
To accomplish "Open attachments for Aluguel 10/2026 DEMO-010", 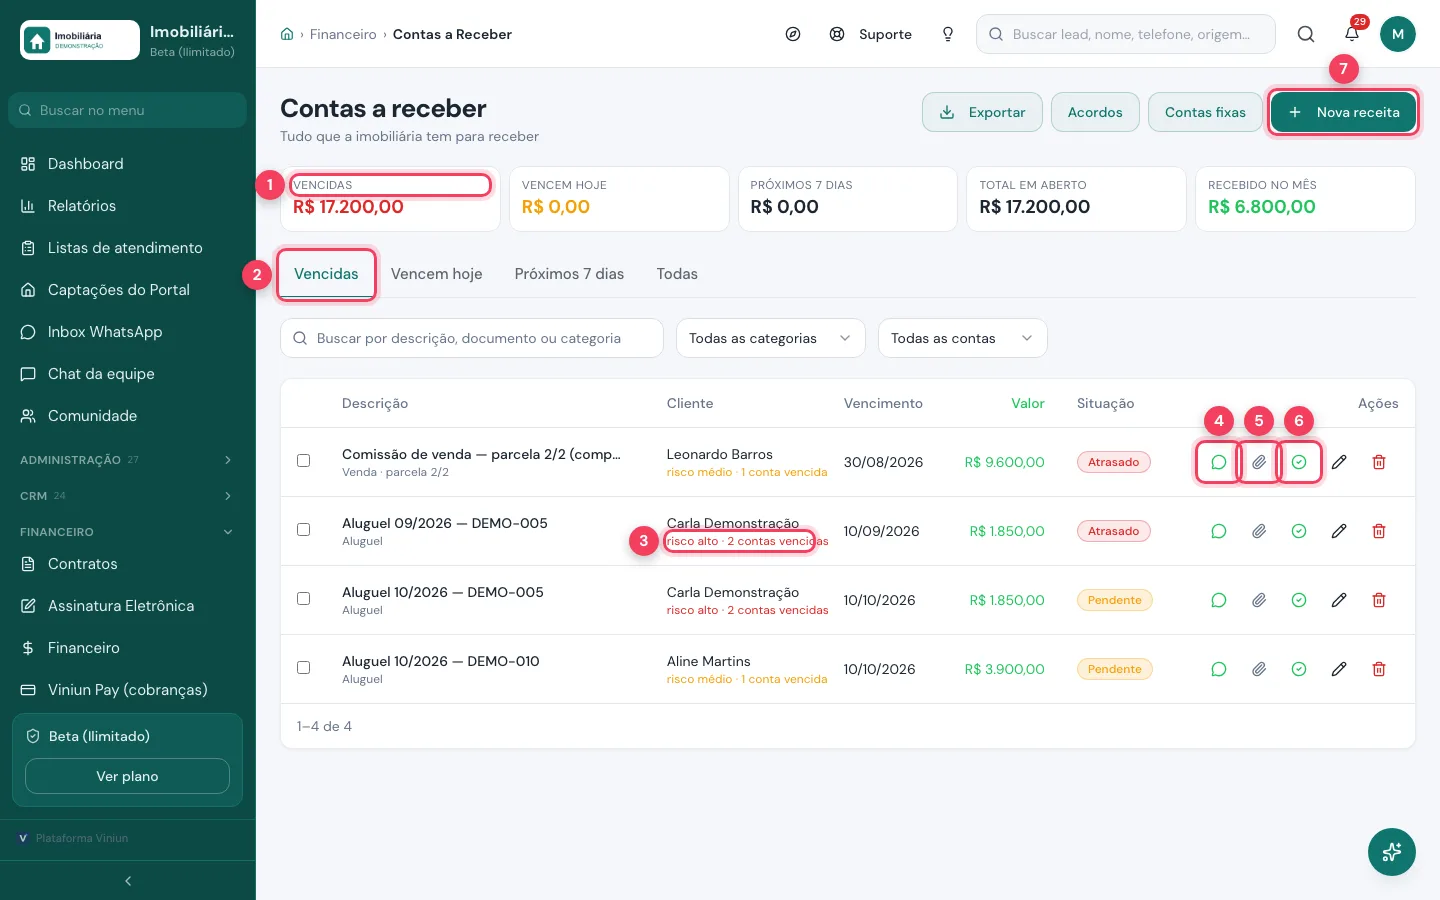I will point(1259,669).
